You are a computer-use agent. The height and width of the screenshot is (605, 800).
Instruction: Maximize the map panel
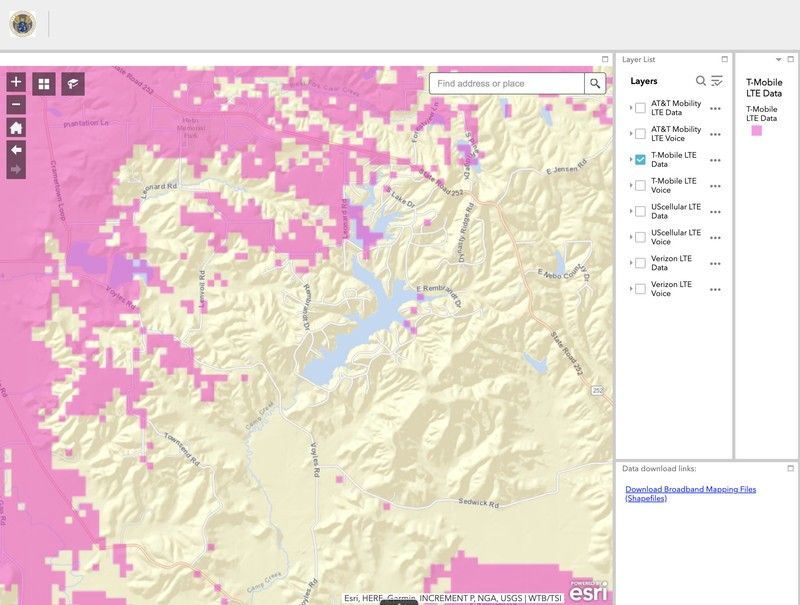605,59
